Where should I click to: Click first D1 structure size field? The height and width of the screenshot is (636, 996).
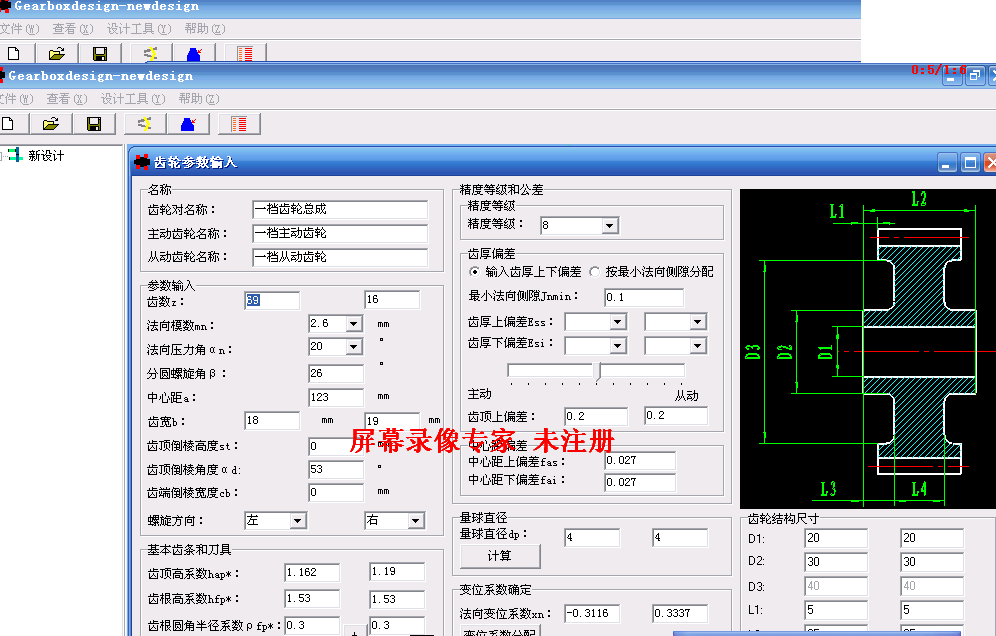(836, 538)
